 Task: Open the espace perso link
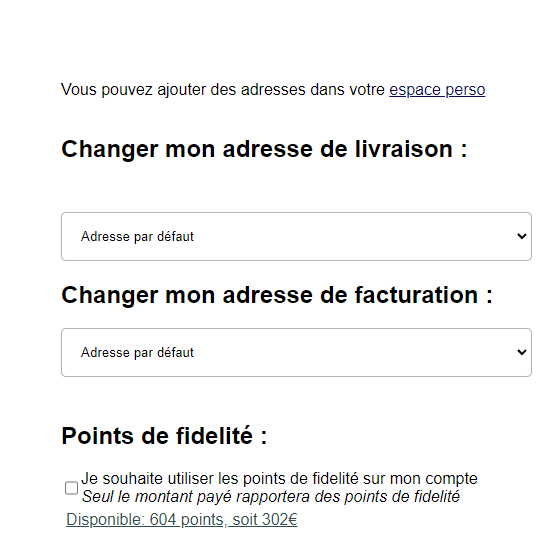[437, 90]
